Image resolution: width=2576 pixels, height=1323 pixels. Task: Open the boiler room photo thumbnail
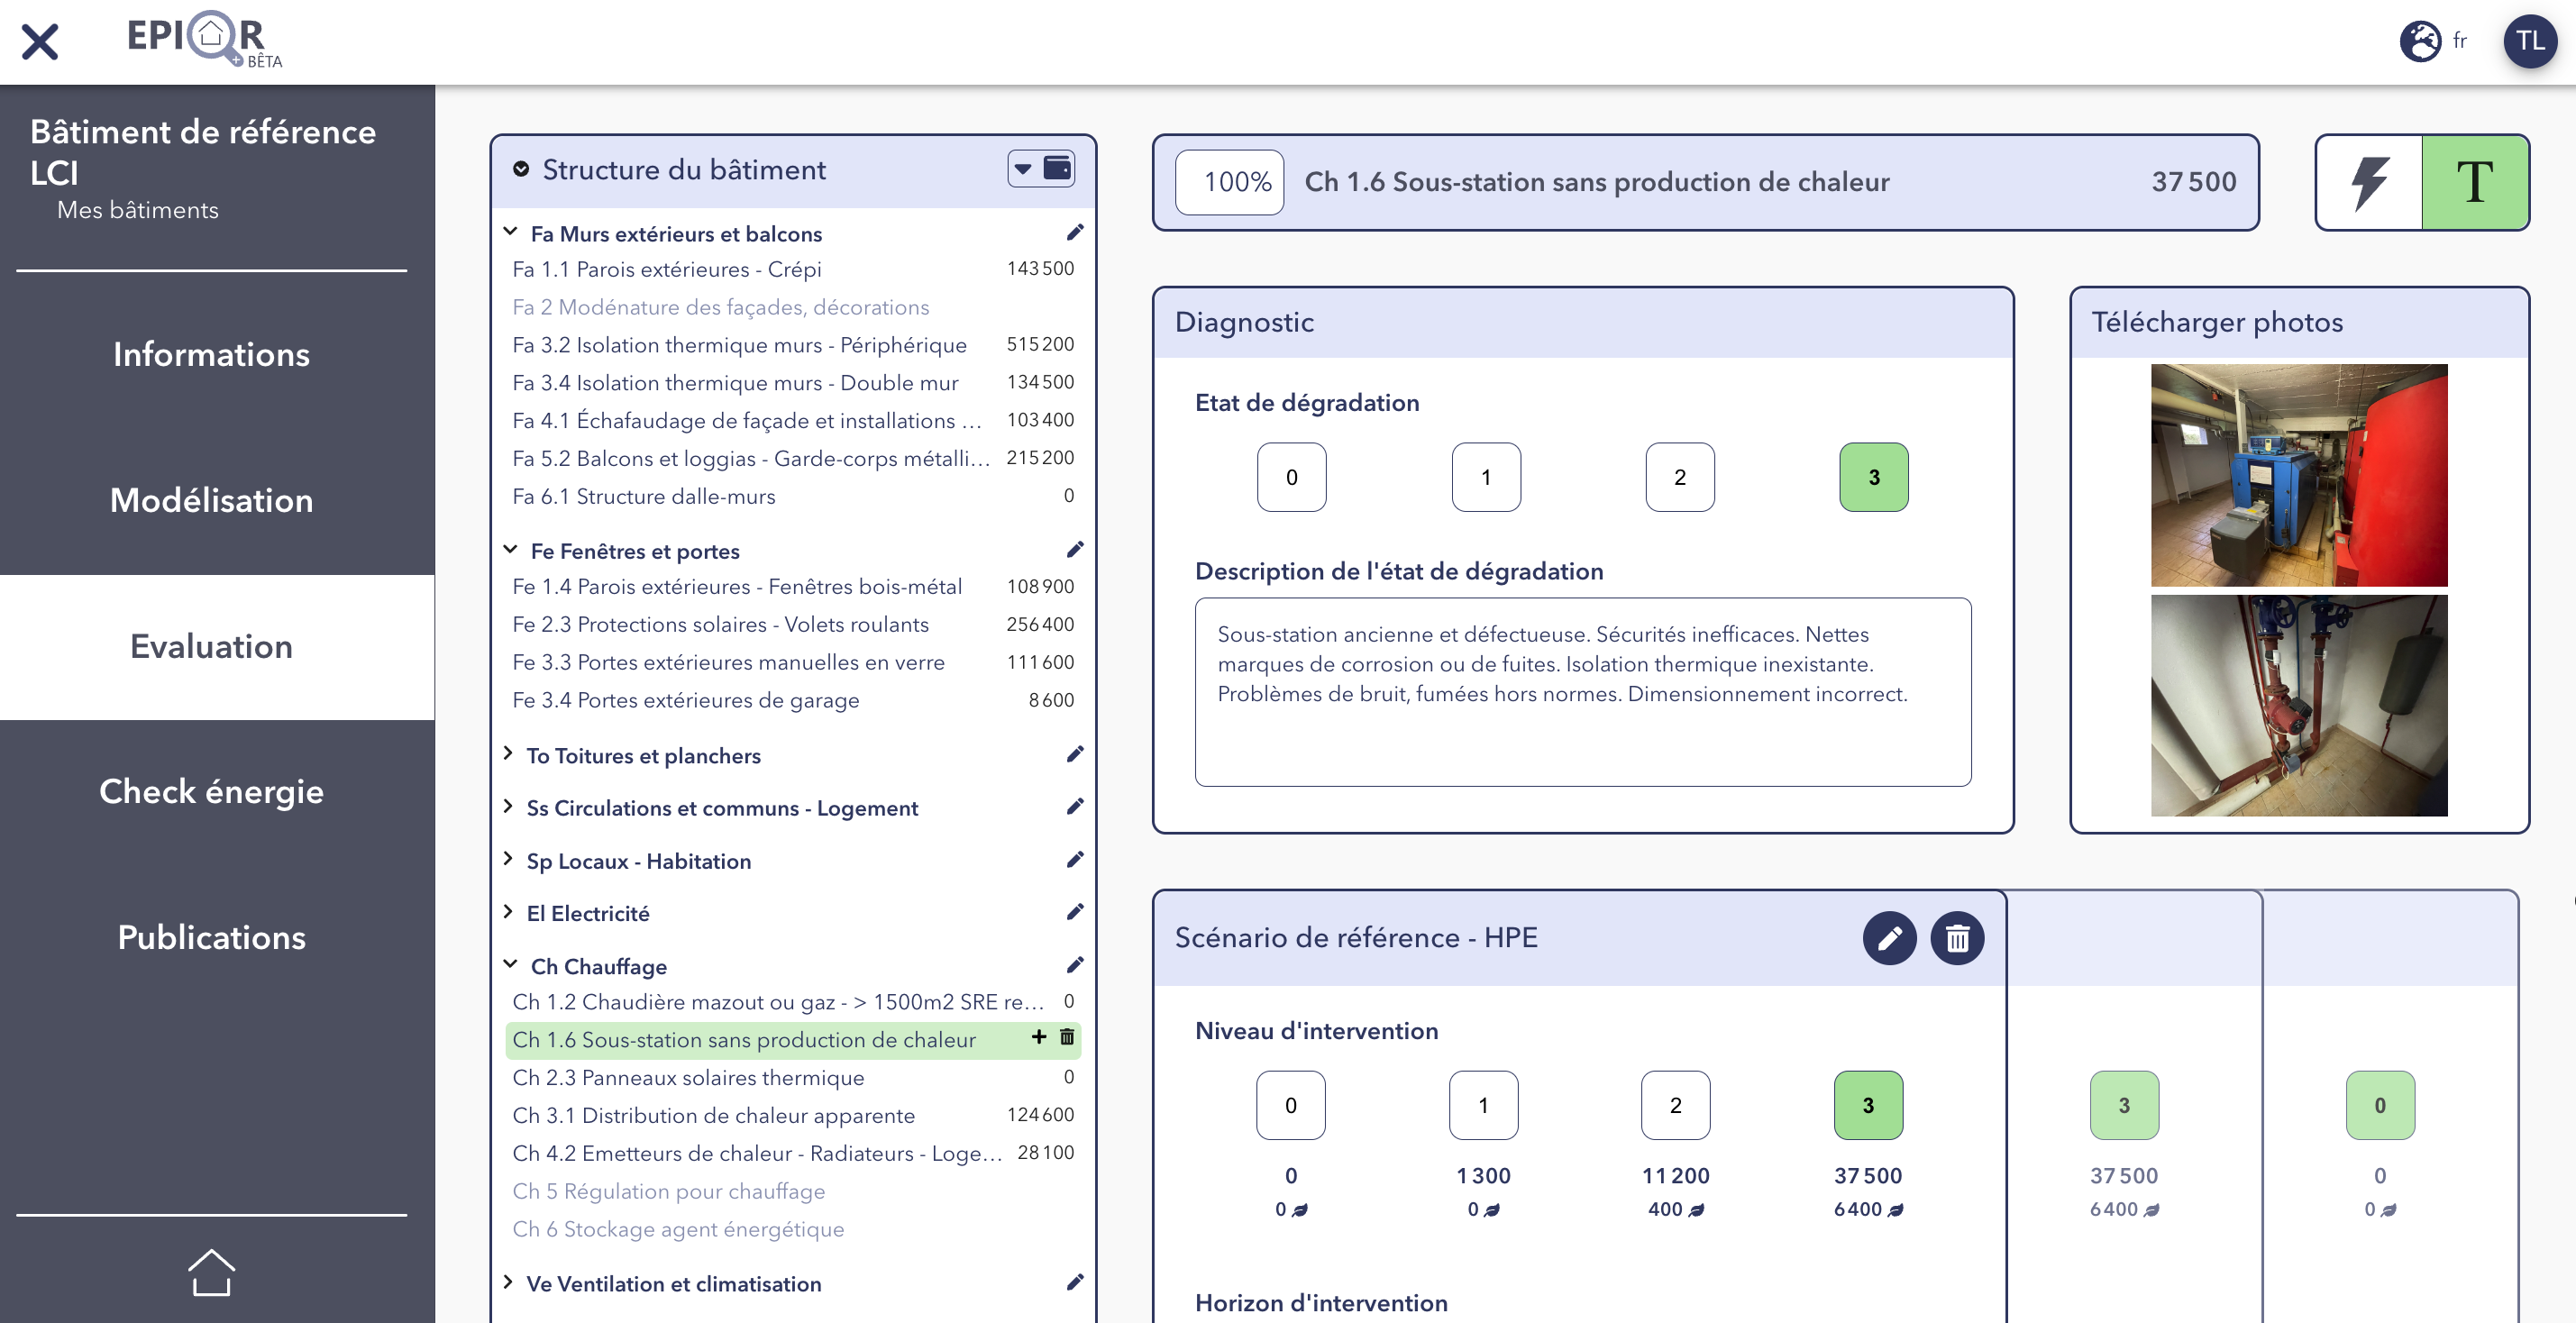(2299, 475)
